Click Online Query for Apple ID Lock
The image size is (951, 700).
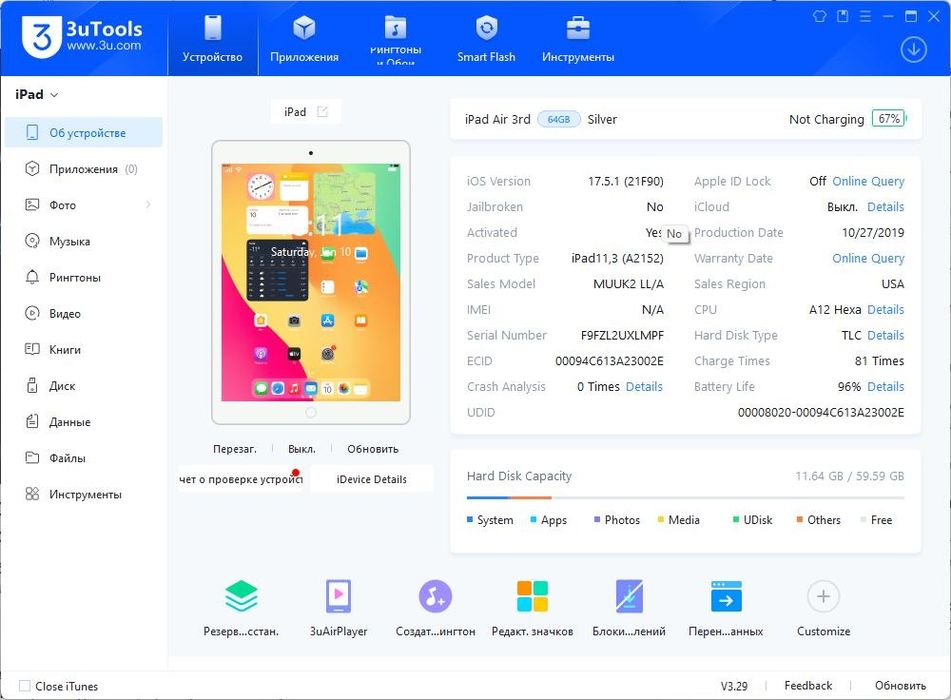pyautogui.click(x=868, y=181)
